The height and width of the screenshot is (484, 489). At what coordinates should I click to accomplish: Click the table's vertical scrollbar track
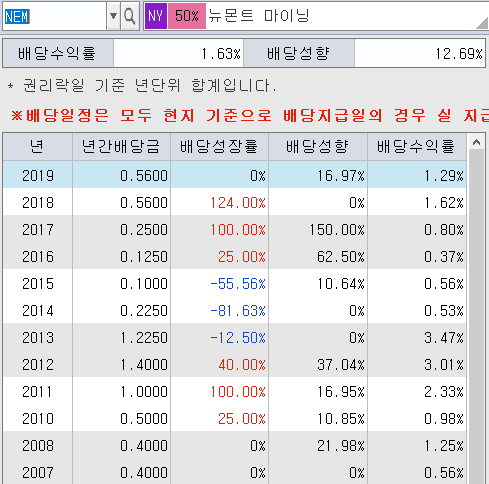pyautogui.click(x=476, y=317)
